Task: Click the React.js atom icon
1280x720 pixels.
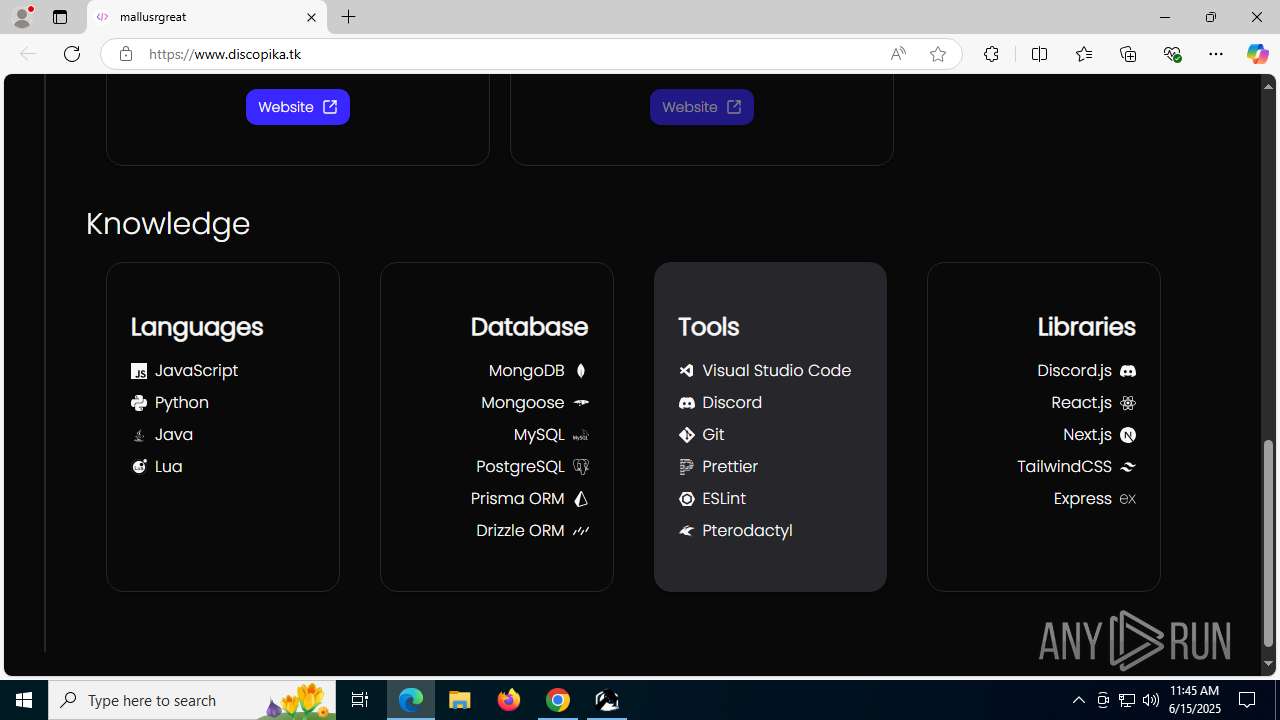Action: coord(1128,403)
